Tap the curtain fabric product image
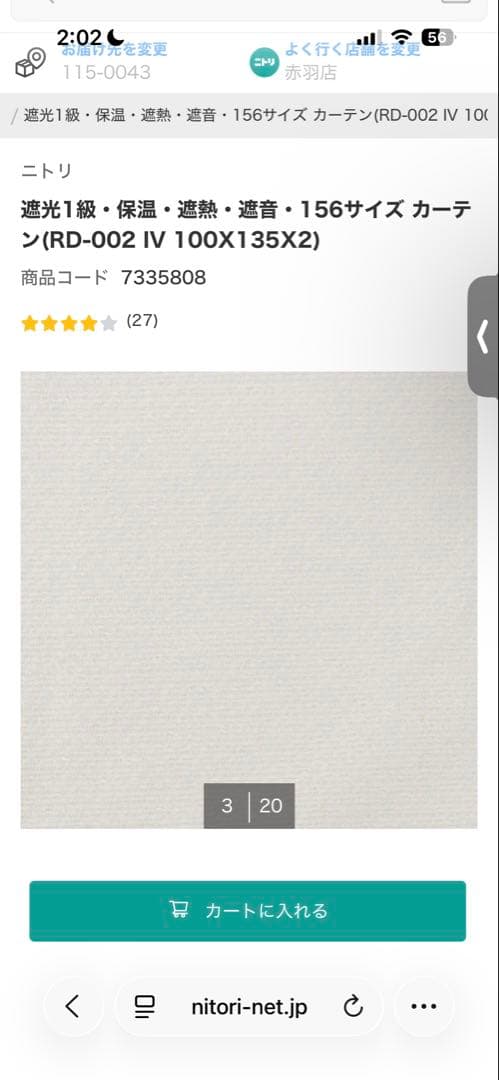Screen dimensions: 499x1080 coord(249,600)
